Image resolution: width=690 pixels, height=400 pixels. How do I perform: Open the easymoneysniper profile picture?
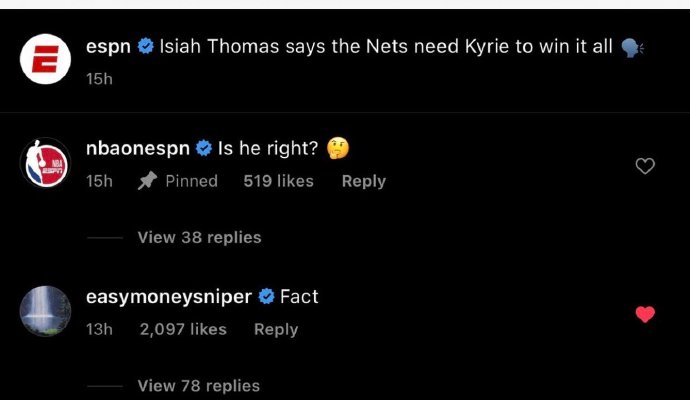click(46, 311)
